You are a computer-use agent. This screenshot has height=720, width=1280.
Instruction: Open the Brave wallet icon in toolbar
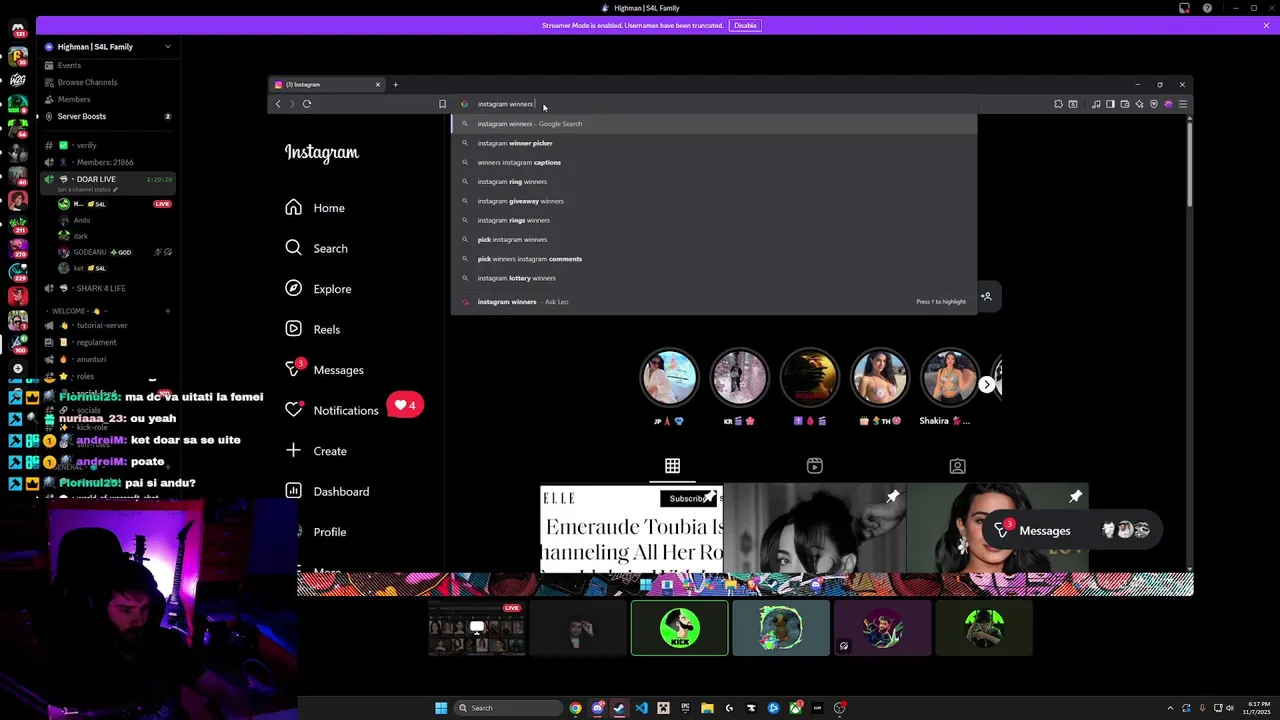click(x=1125, y=104)
